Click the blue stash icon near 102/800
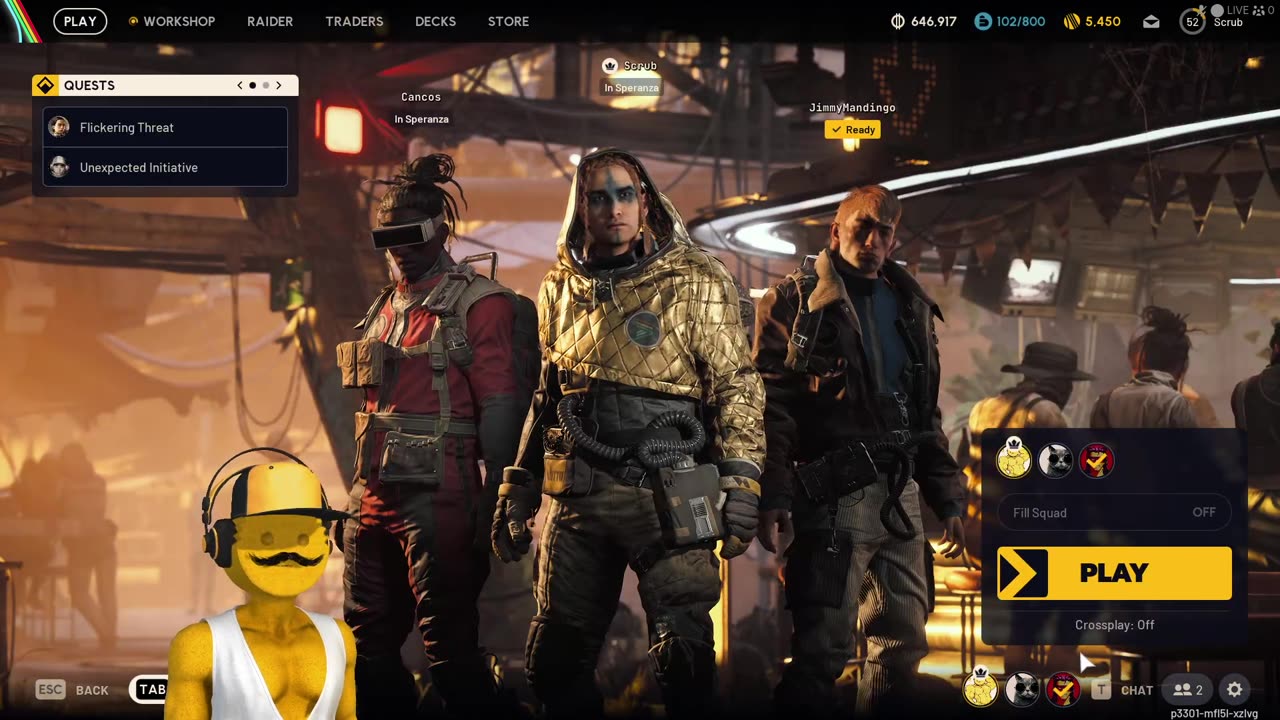The image size is (1280, 720). (x=983, y=21)
